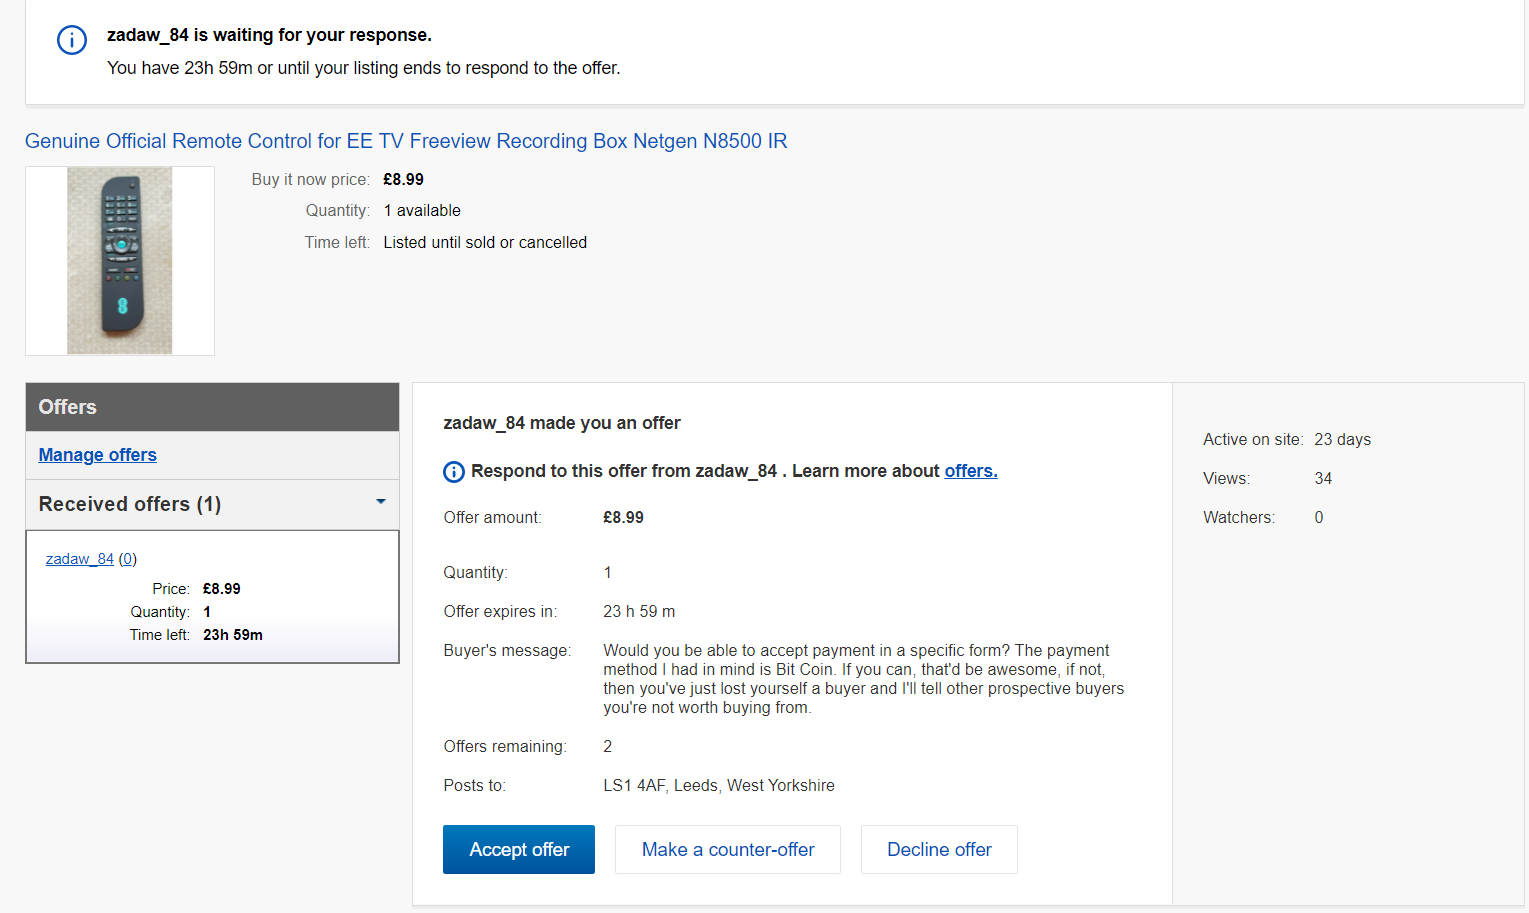
Task: Learn more about offers via the link
Action: (969, 470)
